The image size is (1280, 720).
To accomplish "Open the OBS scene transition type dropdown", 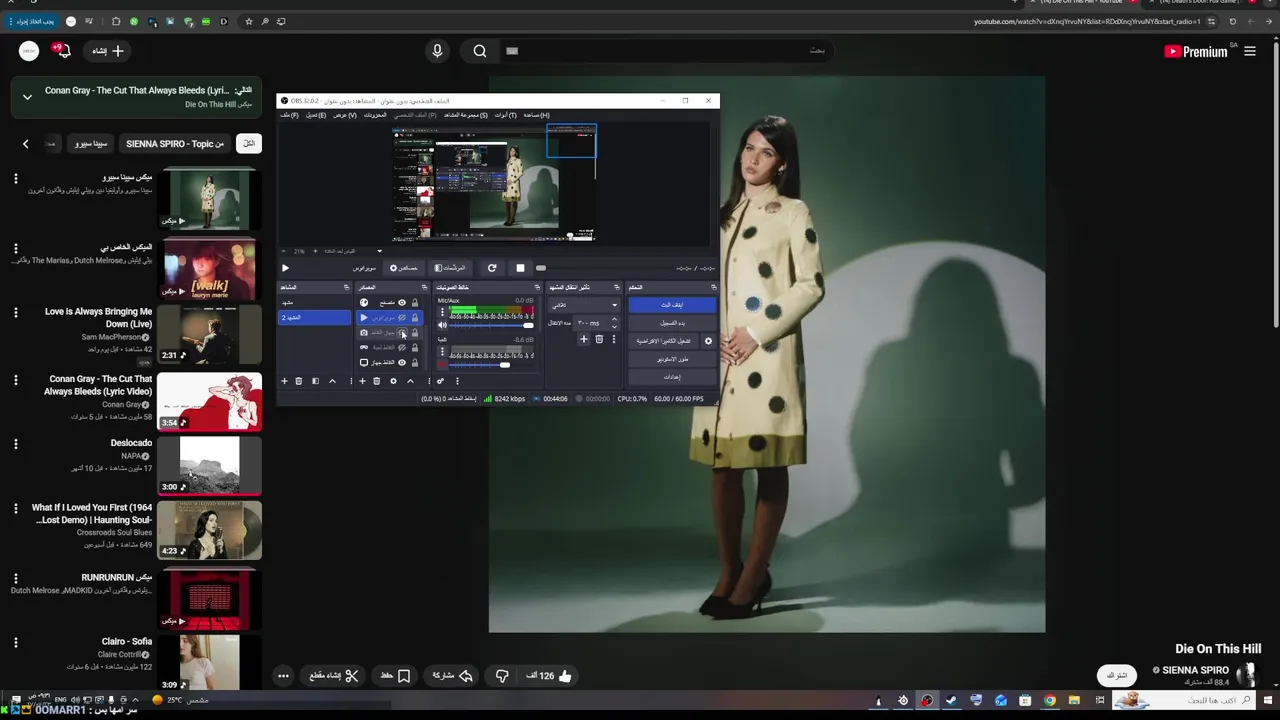I will click(x=584, y=305).
